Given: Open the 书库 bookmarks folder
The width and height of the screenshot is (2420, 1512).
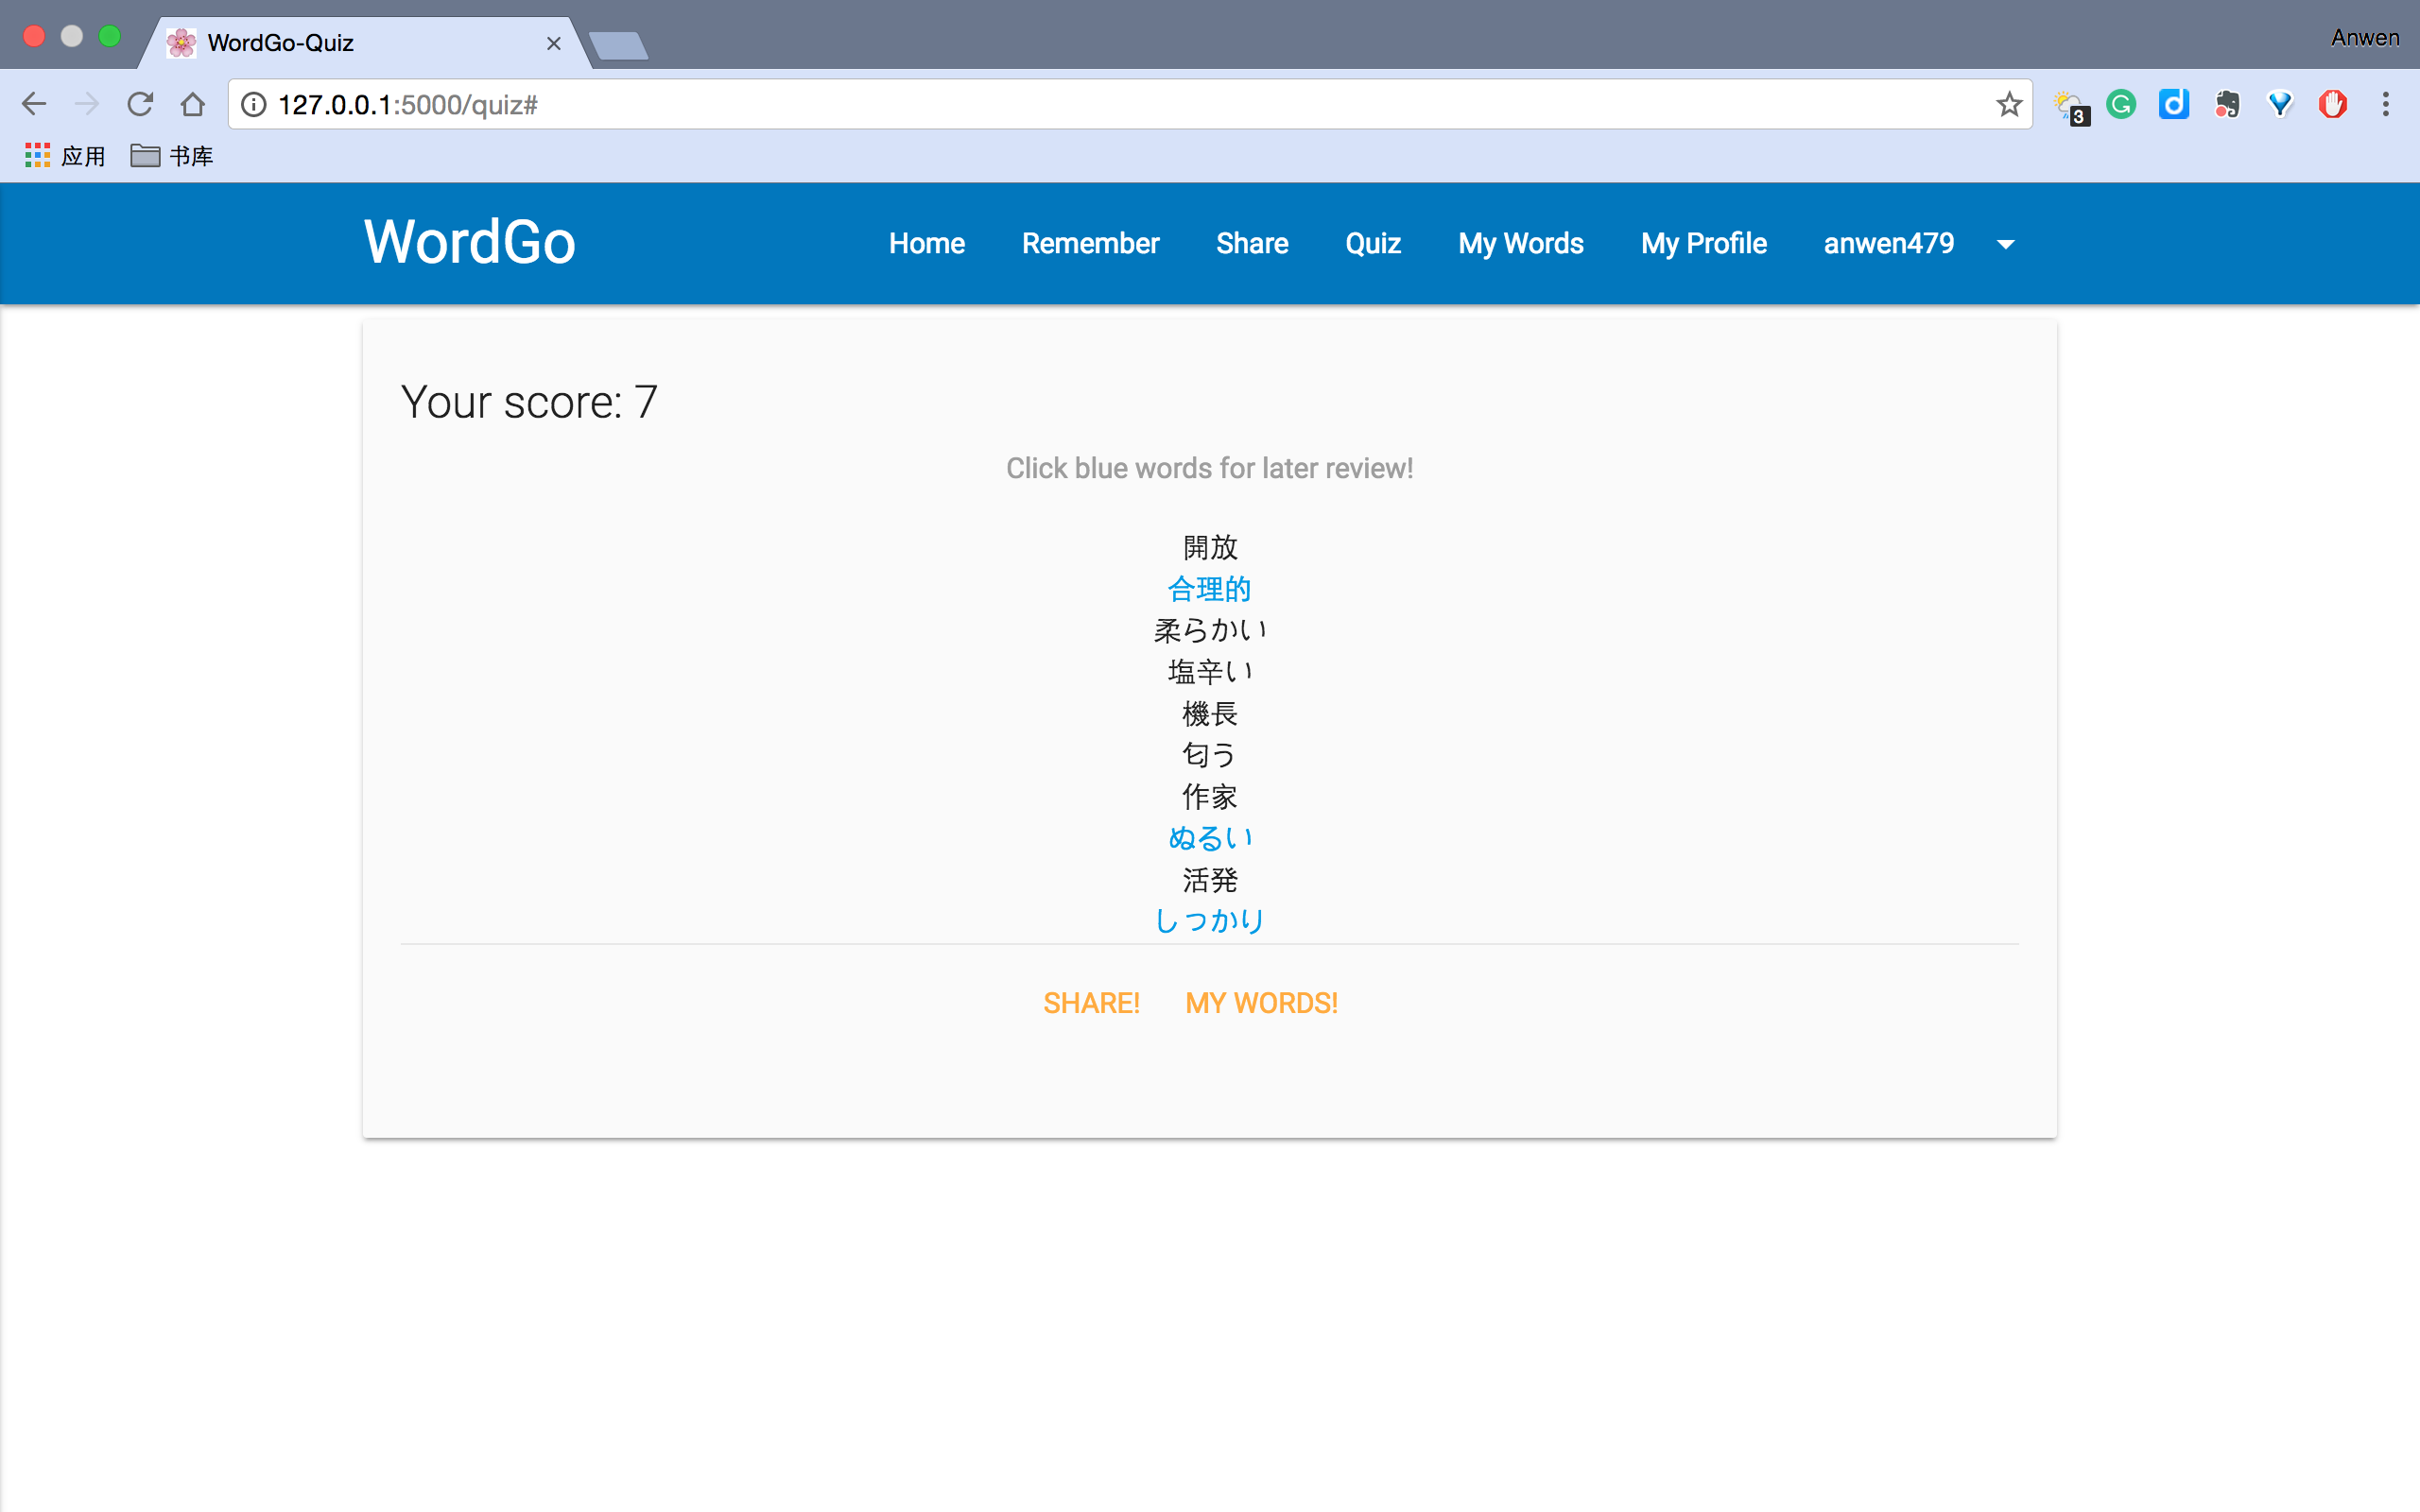Looking at the screenshot, I should click(x=172, y=156).
